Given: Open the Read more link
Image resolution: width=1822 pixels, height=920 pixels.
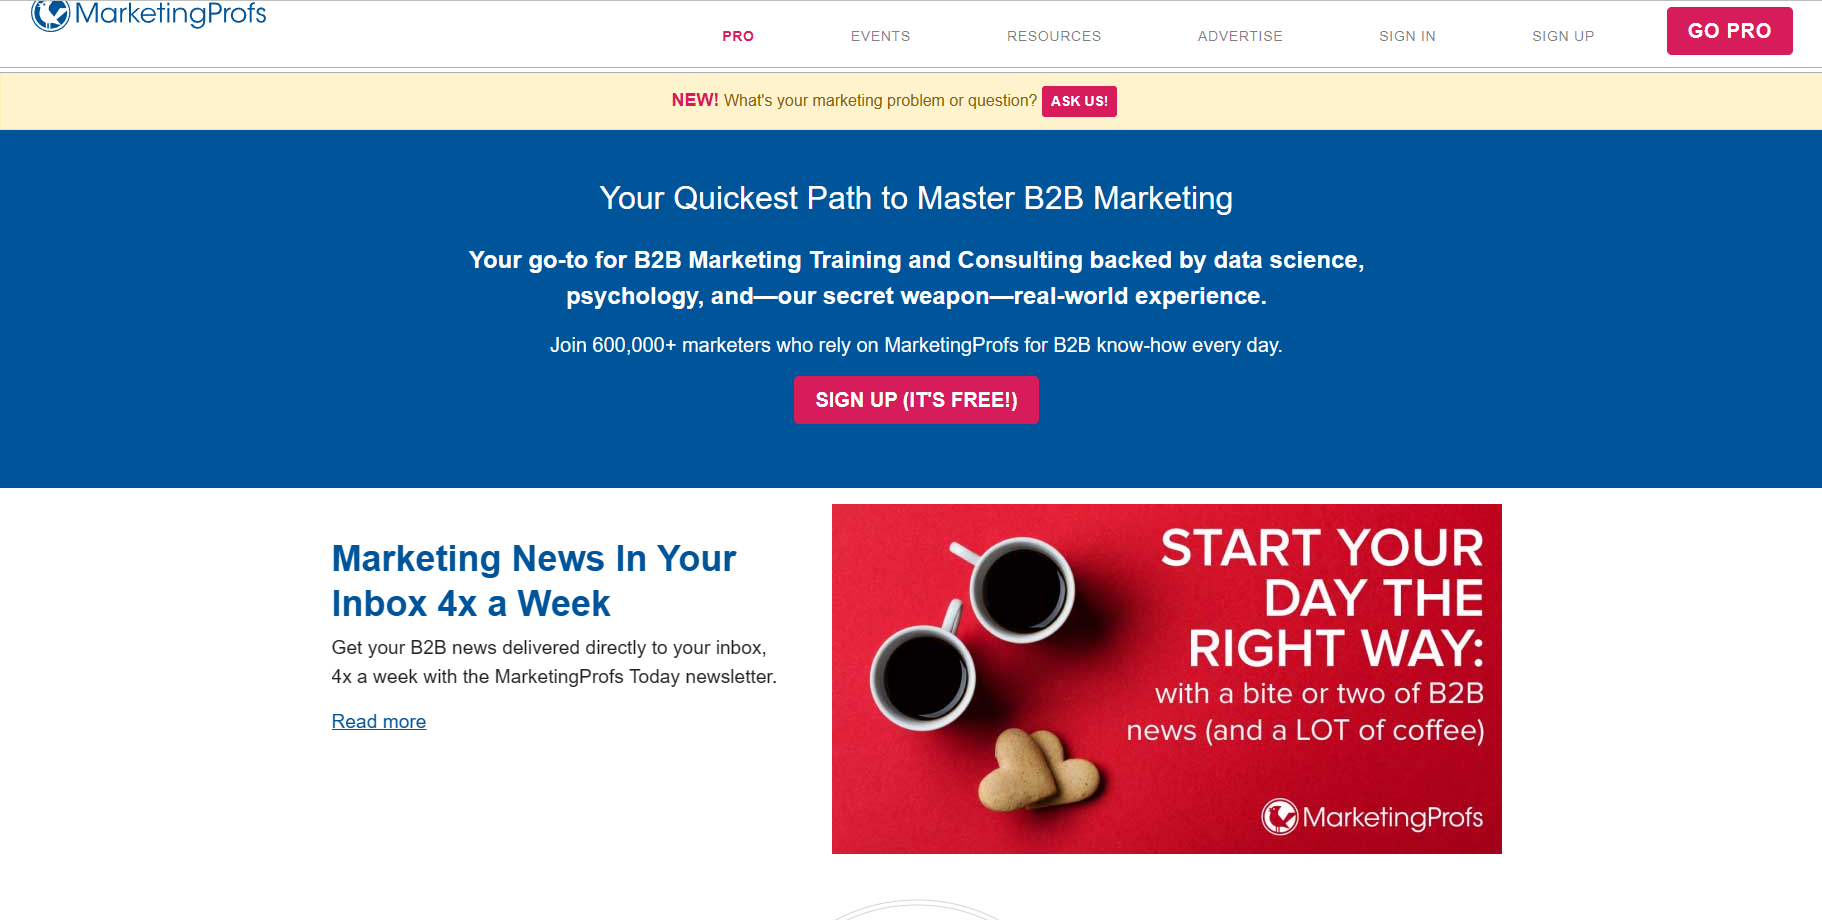Looking at the screenshot, I should 379,721.
